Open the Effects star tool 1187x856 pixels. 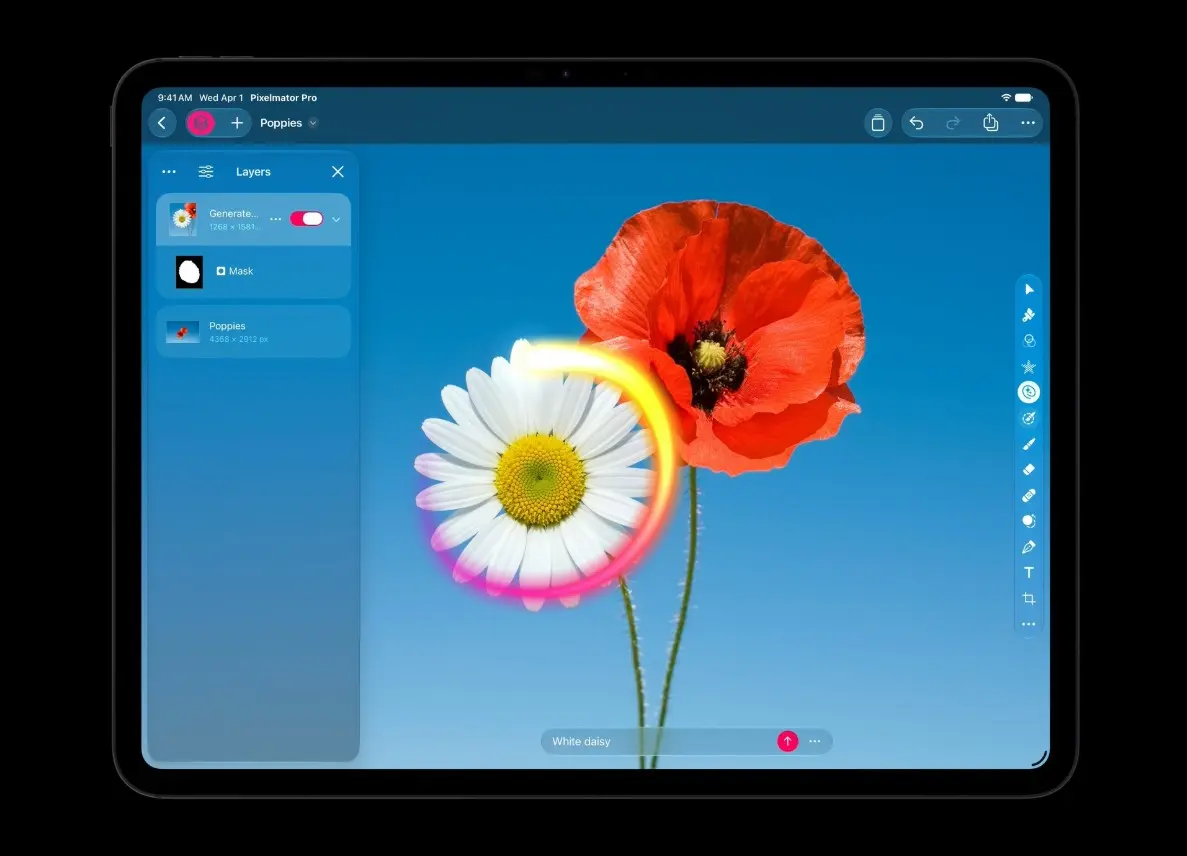(x=1029, y=367)
